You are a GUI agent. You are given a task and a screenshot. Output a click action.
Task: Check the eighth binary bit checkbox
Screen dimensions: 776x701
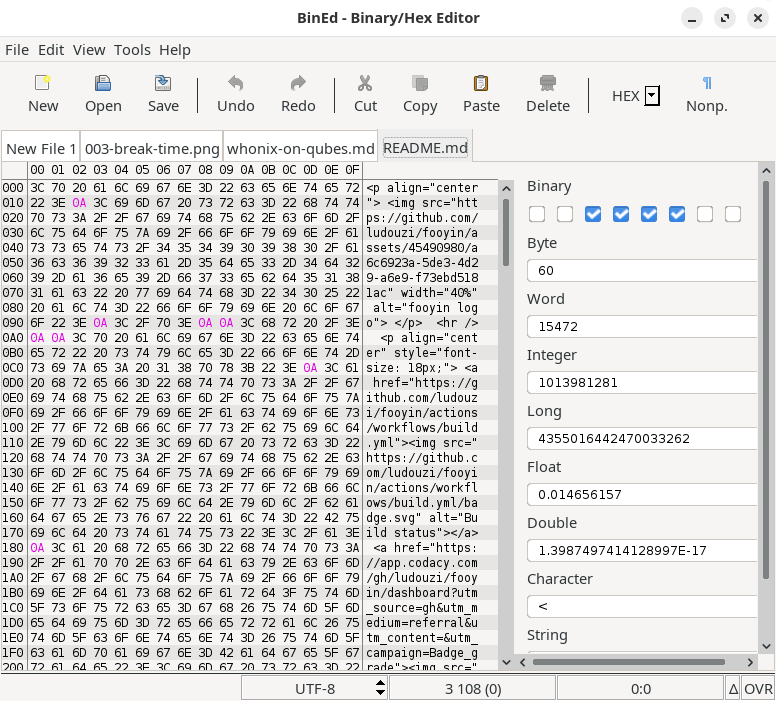(733, 214)
